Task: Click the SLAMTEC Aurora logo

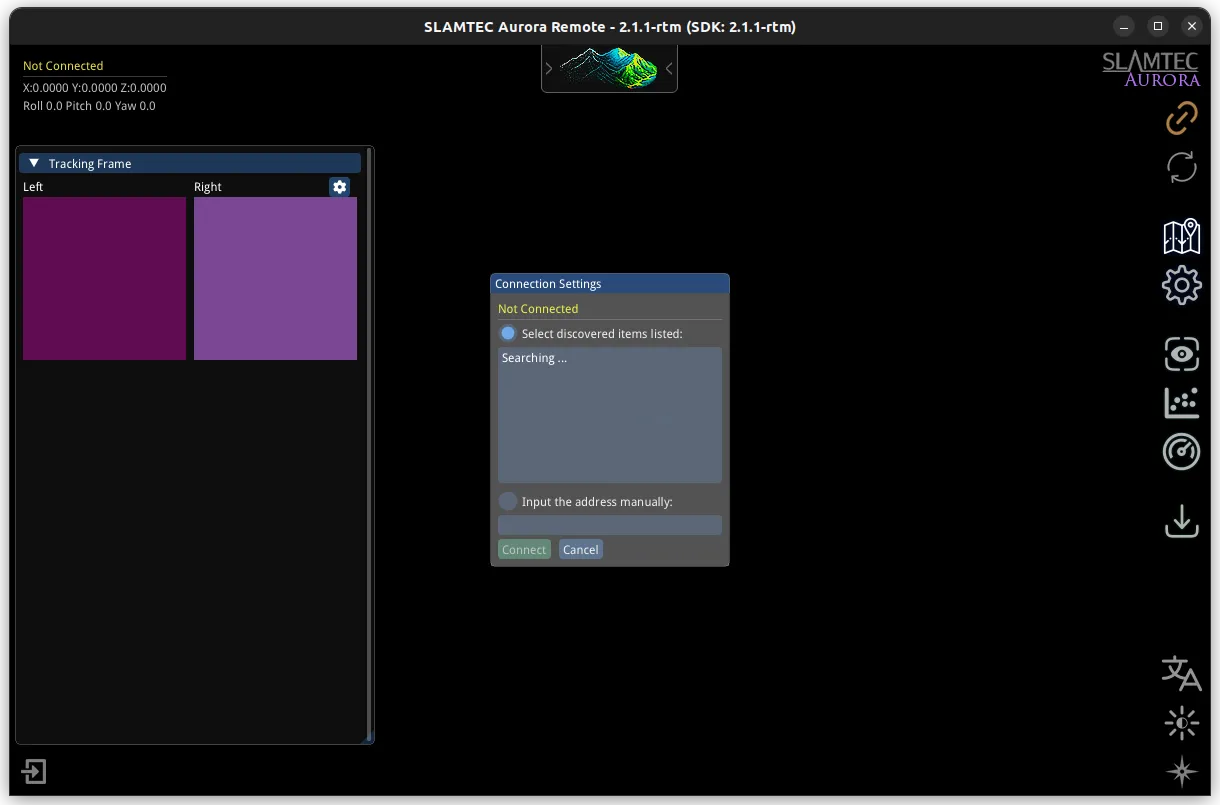Action: tap(1151, 69)
